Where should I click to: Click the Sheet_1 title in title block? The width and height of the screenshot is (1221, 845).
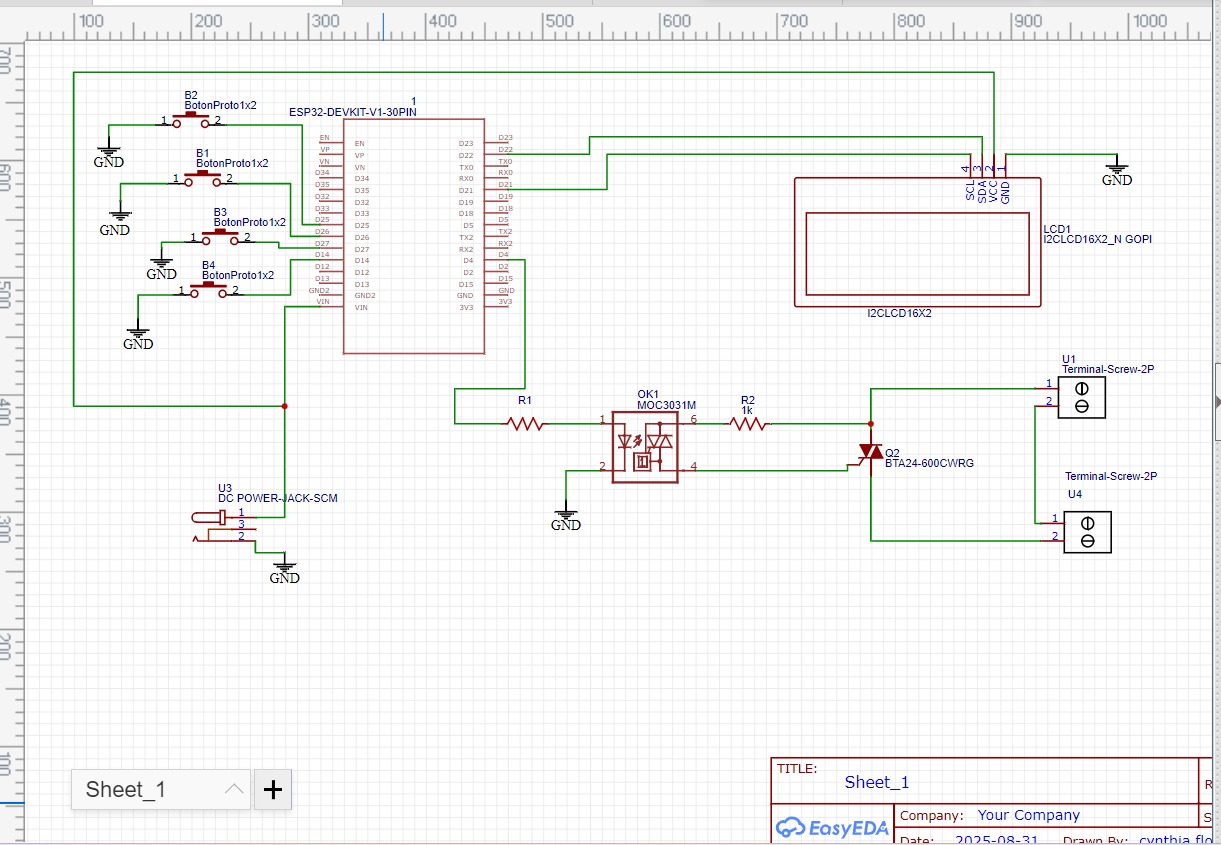(877, 782)
